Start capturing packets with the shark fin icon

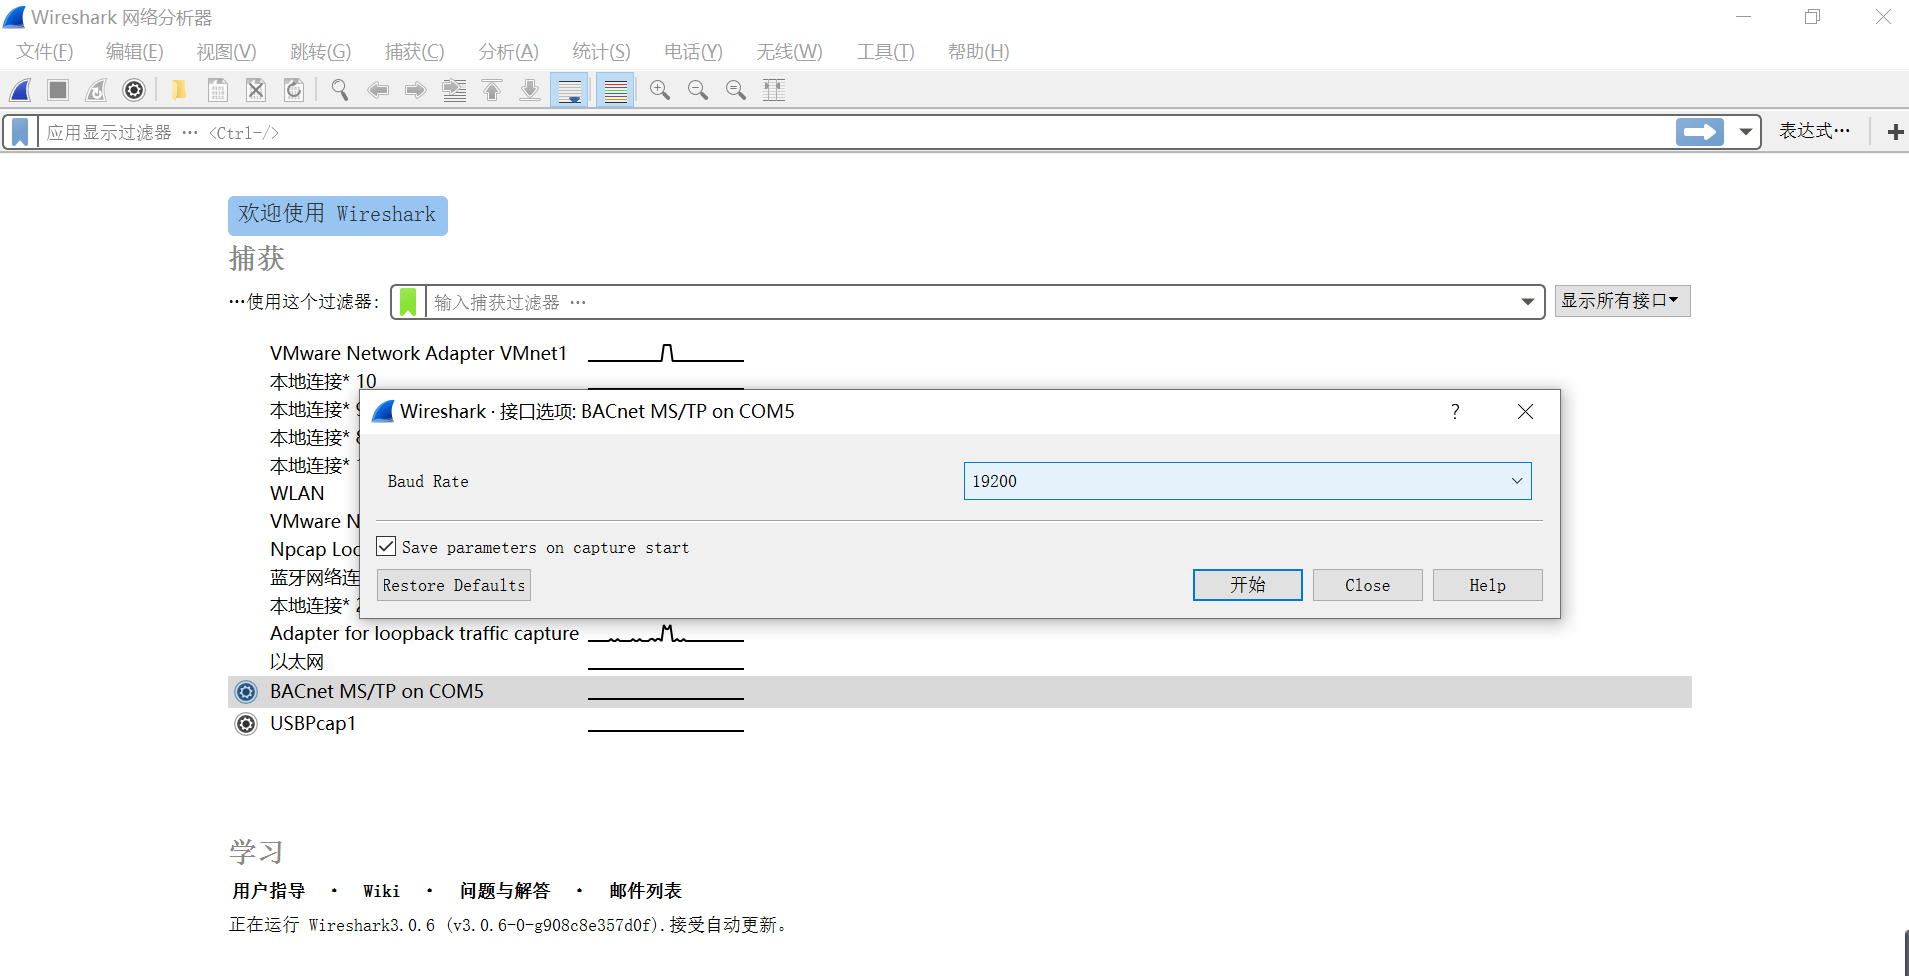coord(21,90)
